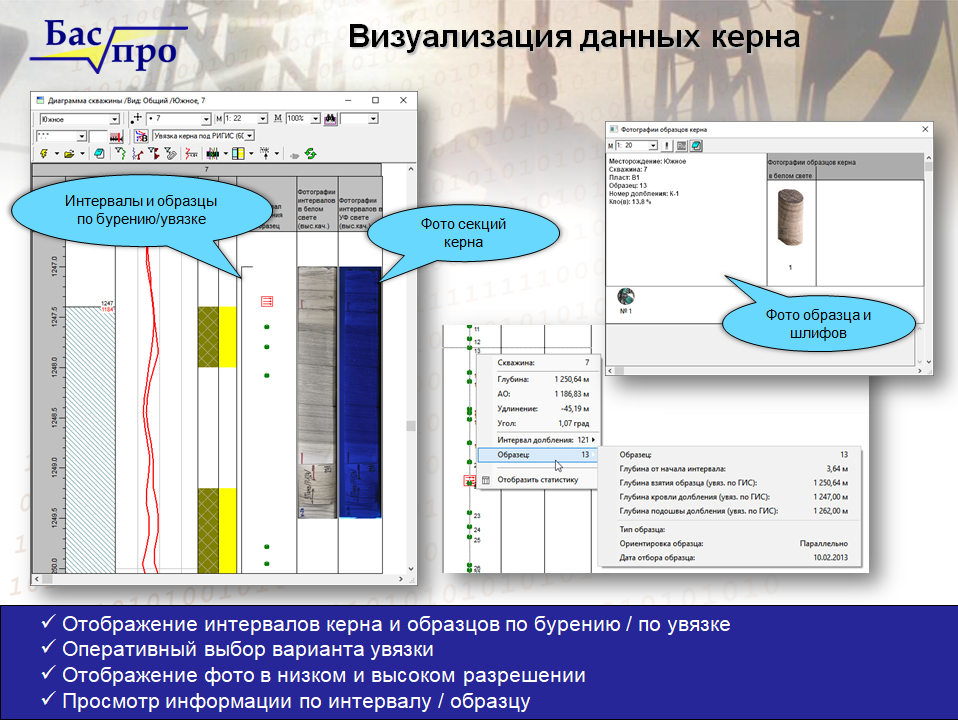Viewport: 958px width, 720px height.
Task: Click the upper yellow lithology interval
Action: pos(228,337)
